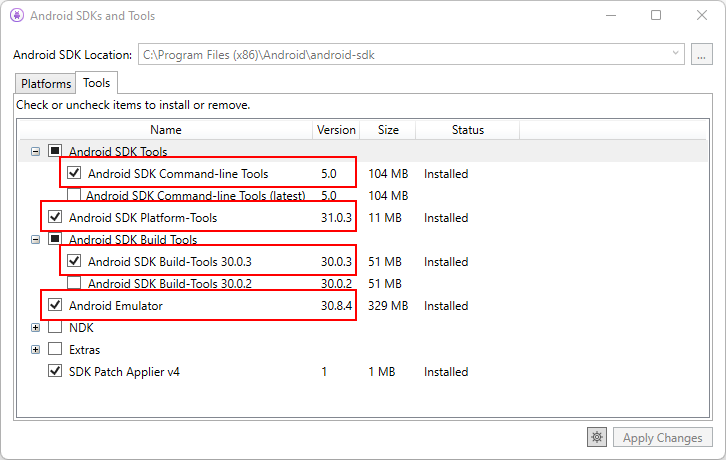Expand the Extras tree node
Screen dimensions: 726x460
pos(35,350)
